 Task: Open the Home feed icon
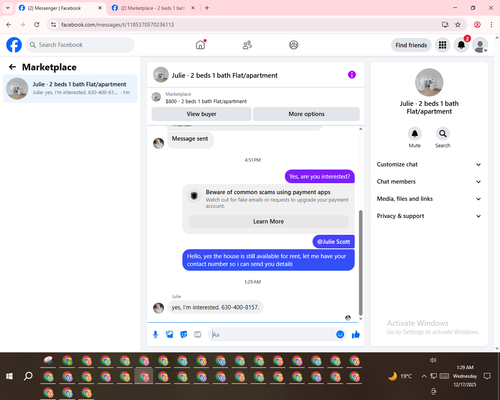200,45
